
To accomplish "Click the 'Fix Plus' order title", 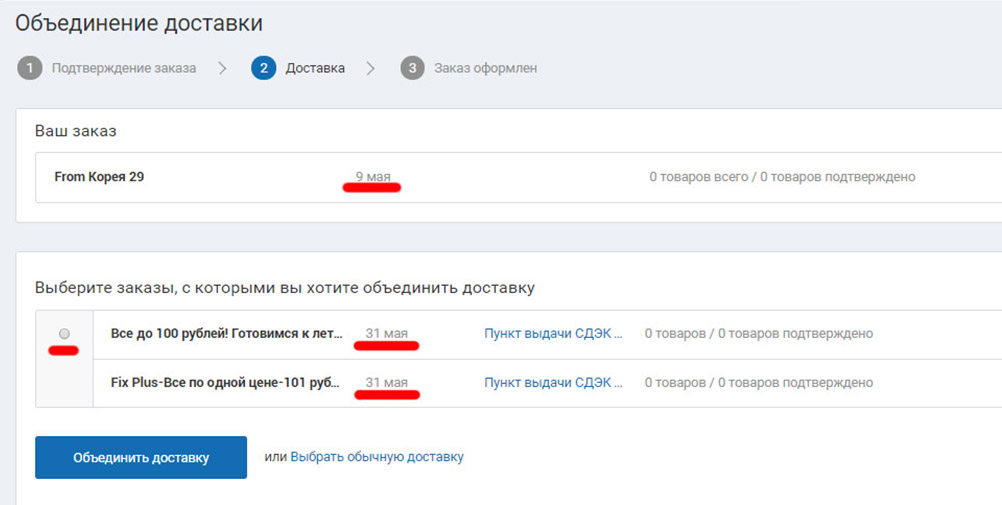I will click(226, 383).
